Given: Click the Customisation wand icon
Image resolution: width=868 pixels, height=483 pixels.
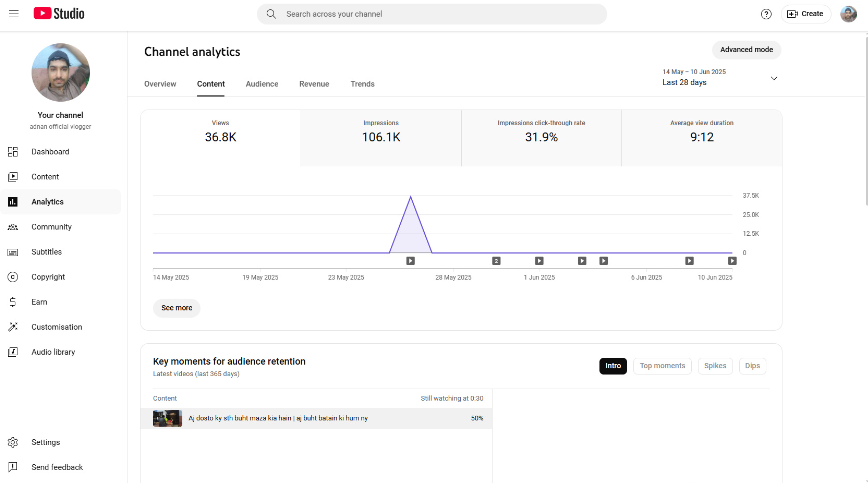Looking at the screenshot, I should coord(13,327).
